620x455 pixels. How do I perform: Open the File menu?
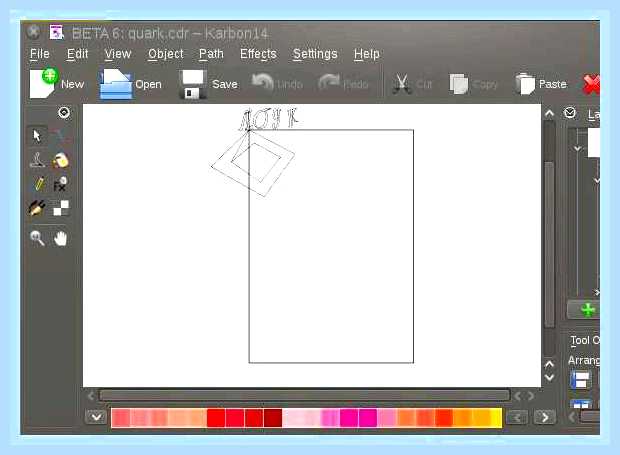40,54
